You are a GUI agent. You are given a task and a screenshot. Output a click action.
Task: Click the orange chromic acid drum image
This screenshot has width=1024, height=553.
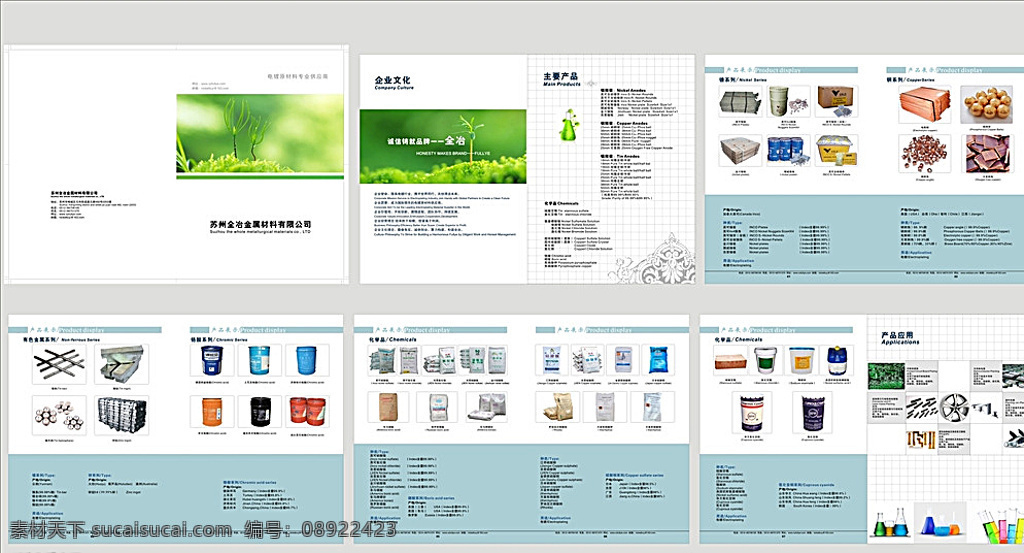212,411
